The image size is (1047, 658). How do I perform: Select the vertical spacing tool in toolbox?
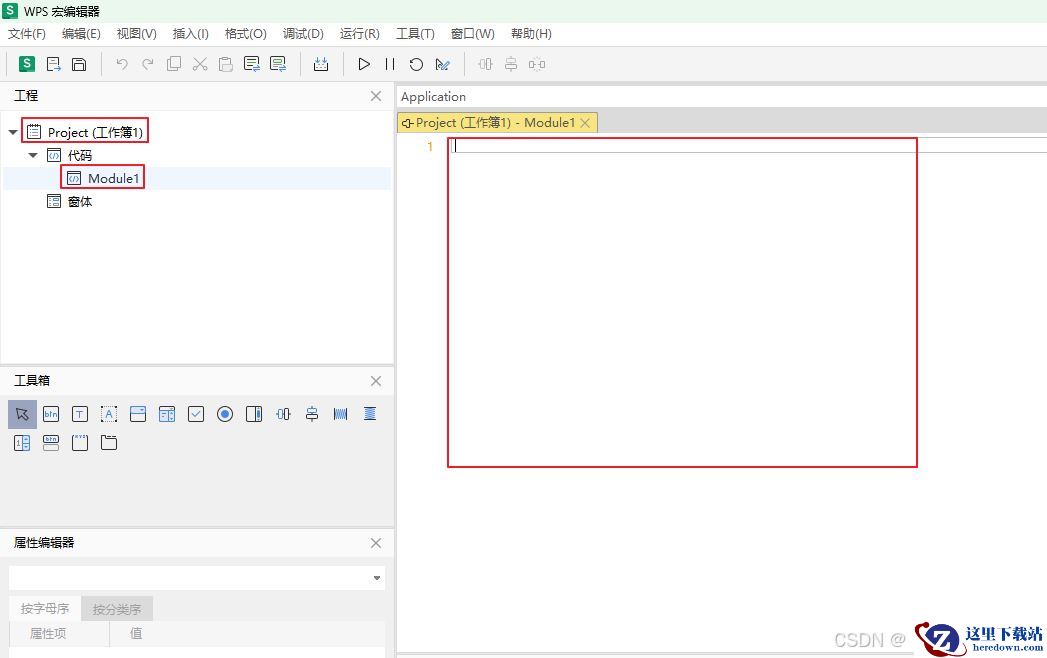tap(370, 414)
